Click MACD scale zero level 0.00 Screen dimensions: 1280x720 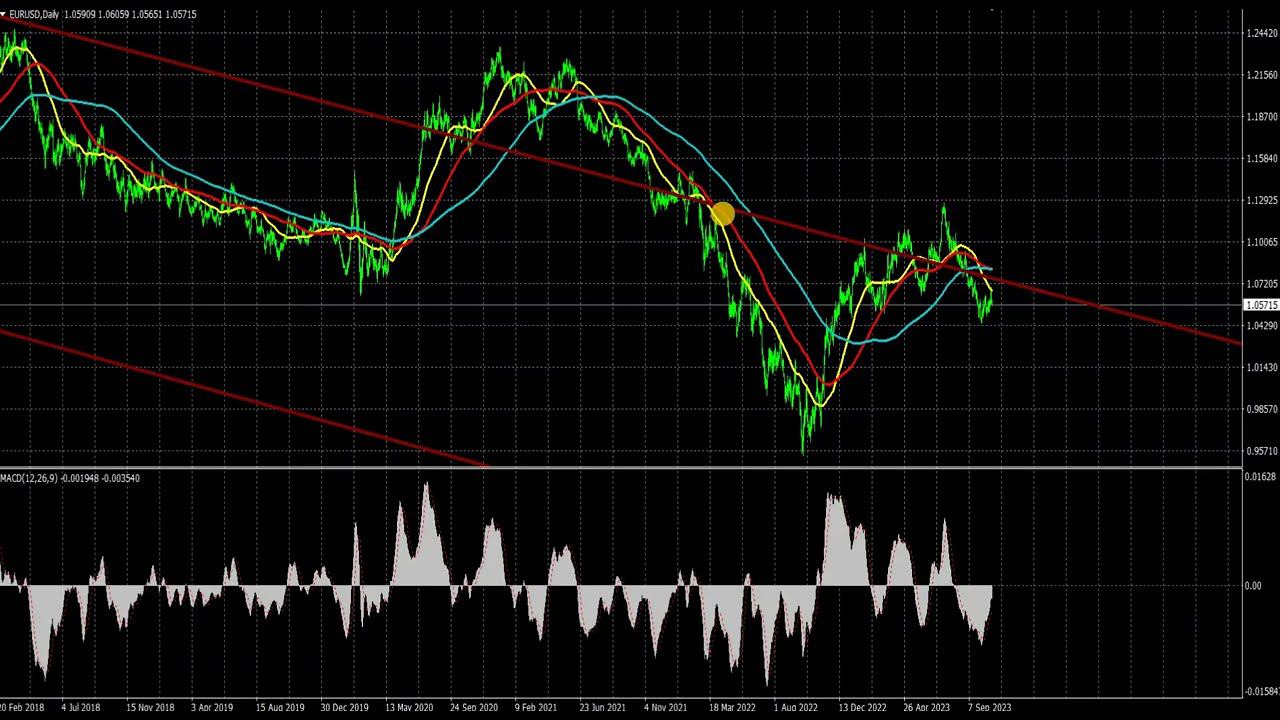pyautogui.click(x=1254, y=586)
